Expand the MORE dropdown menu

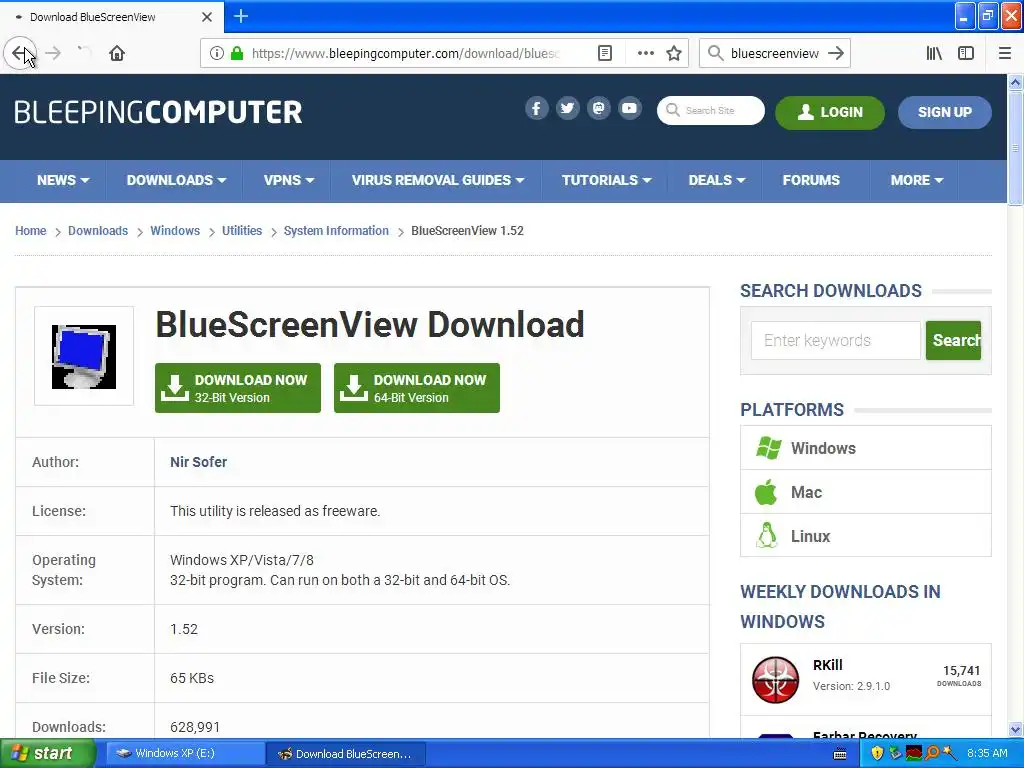coord(916,180)
